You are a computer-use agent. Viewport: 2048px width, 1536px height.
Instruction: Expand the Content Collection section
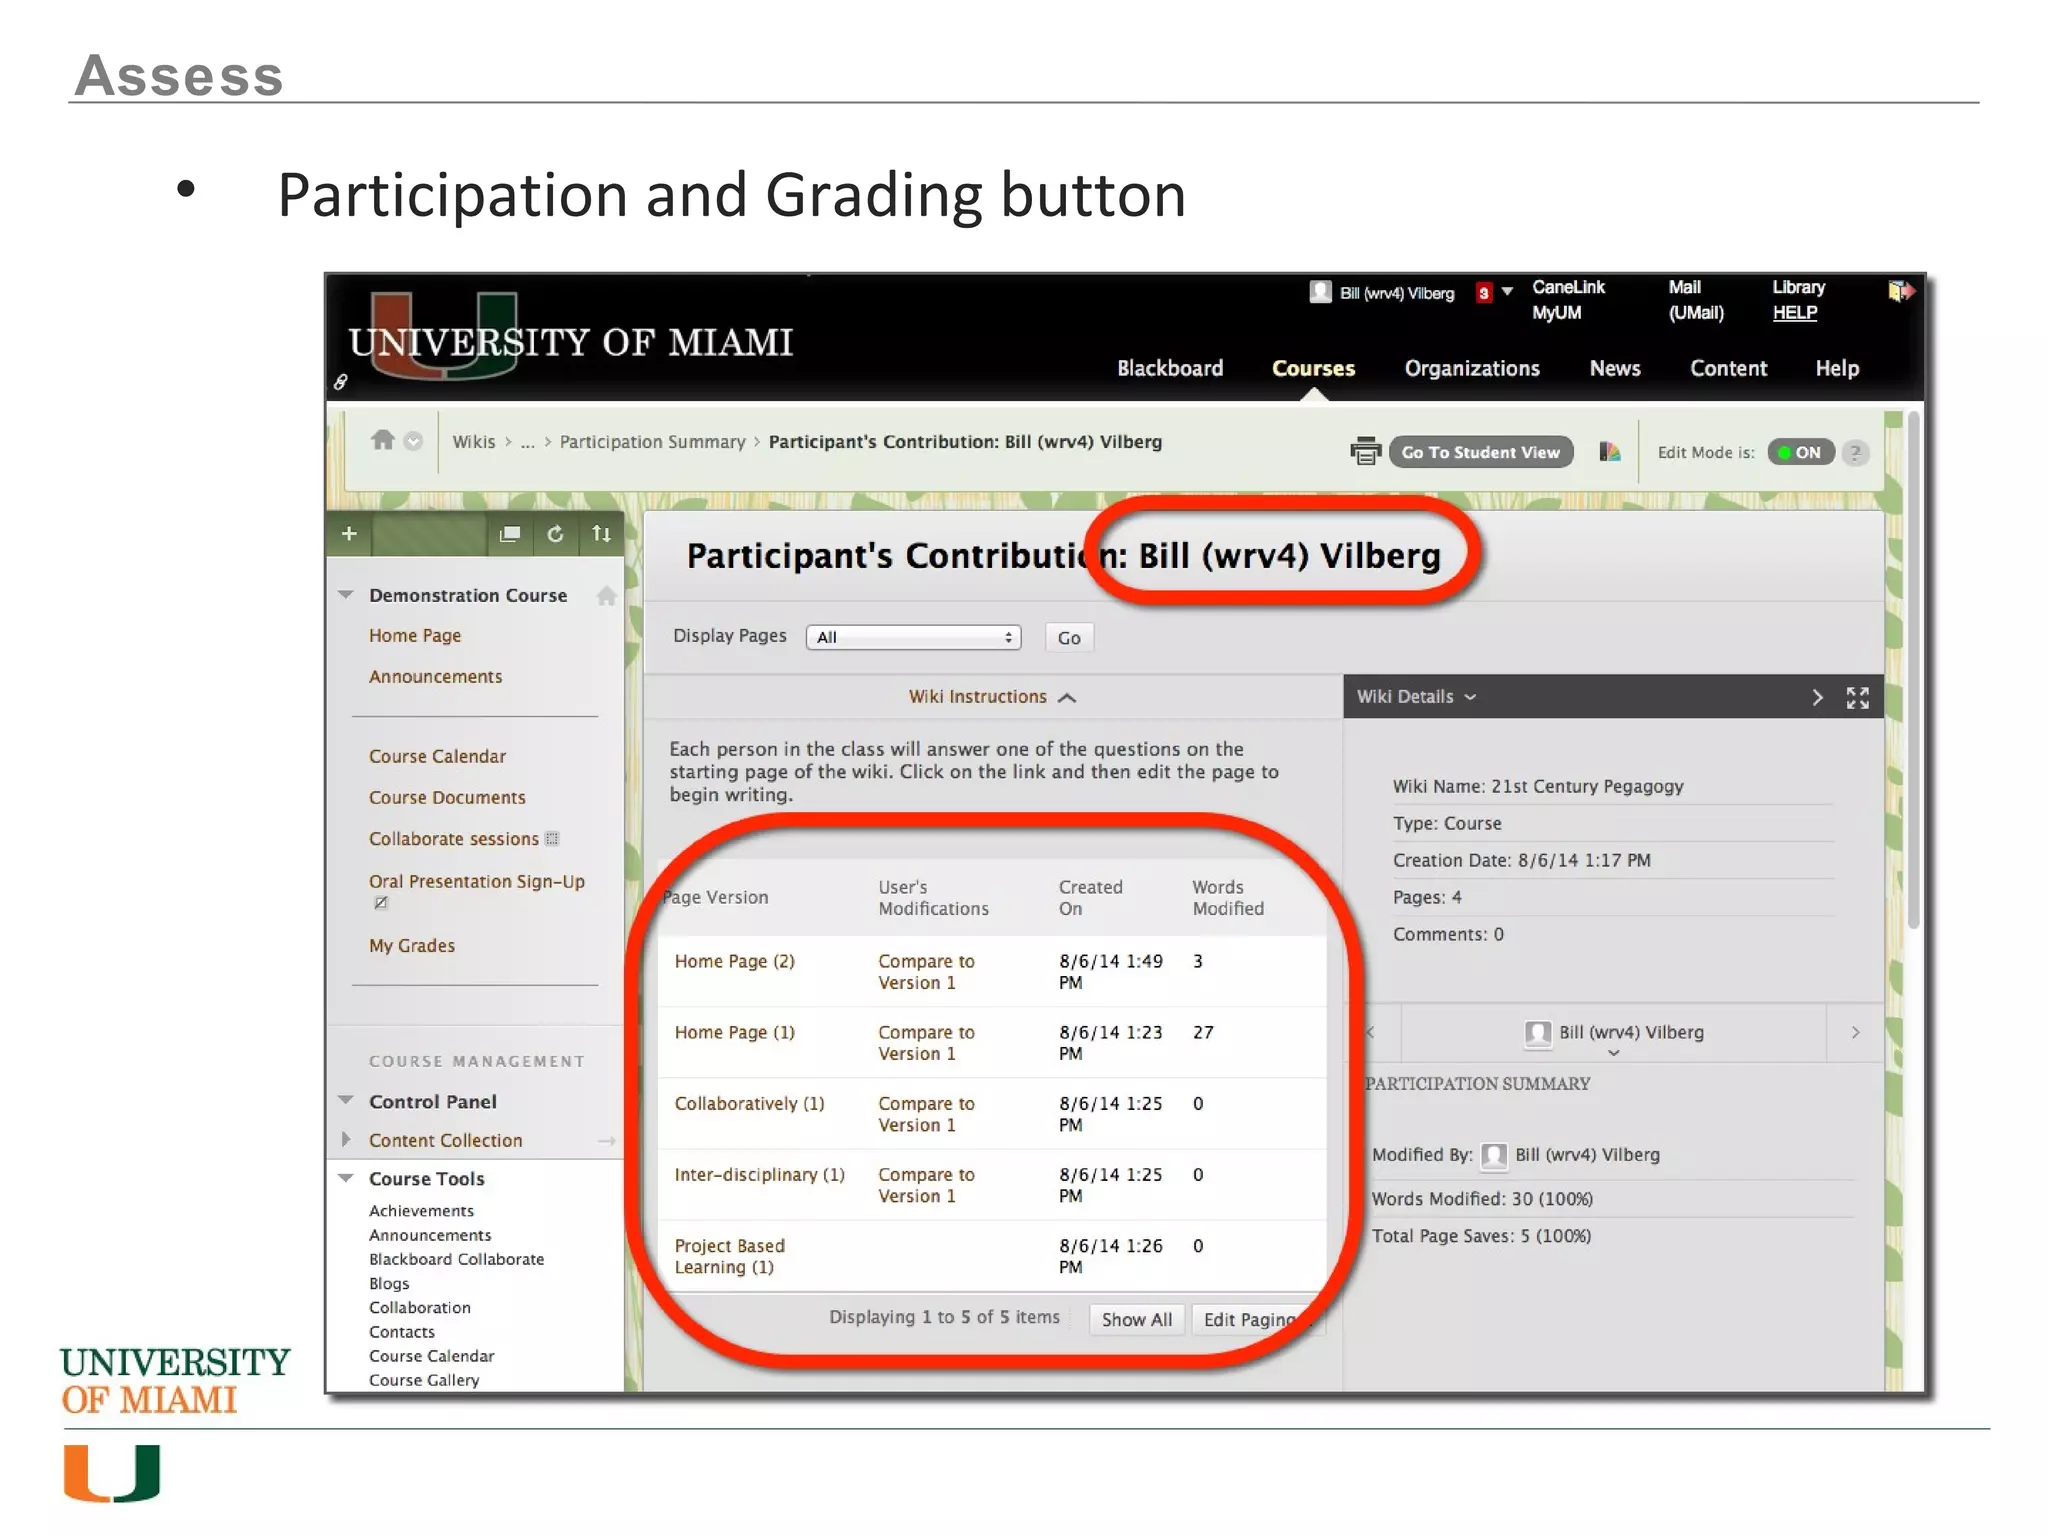(x=346, y=1139)
